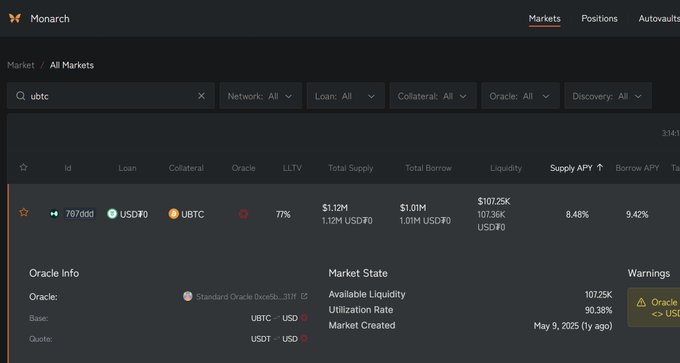Sort by the Total Supply column header

[x=350, y=168]
